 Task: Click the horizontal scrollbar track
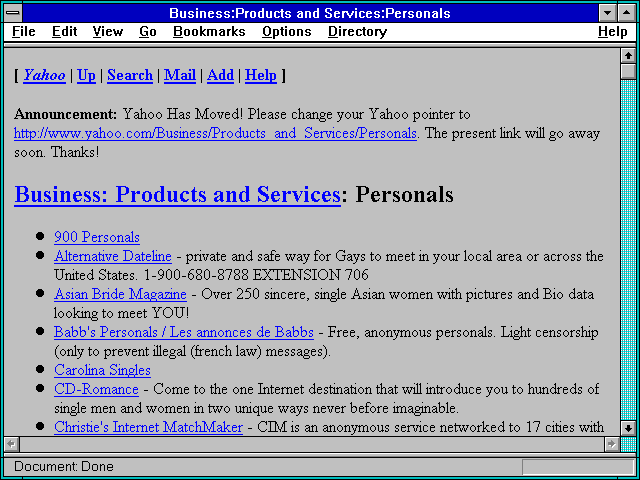point(312,444)
